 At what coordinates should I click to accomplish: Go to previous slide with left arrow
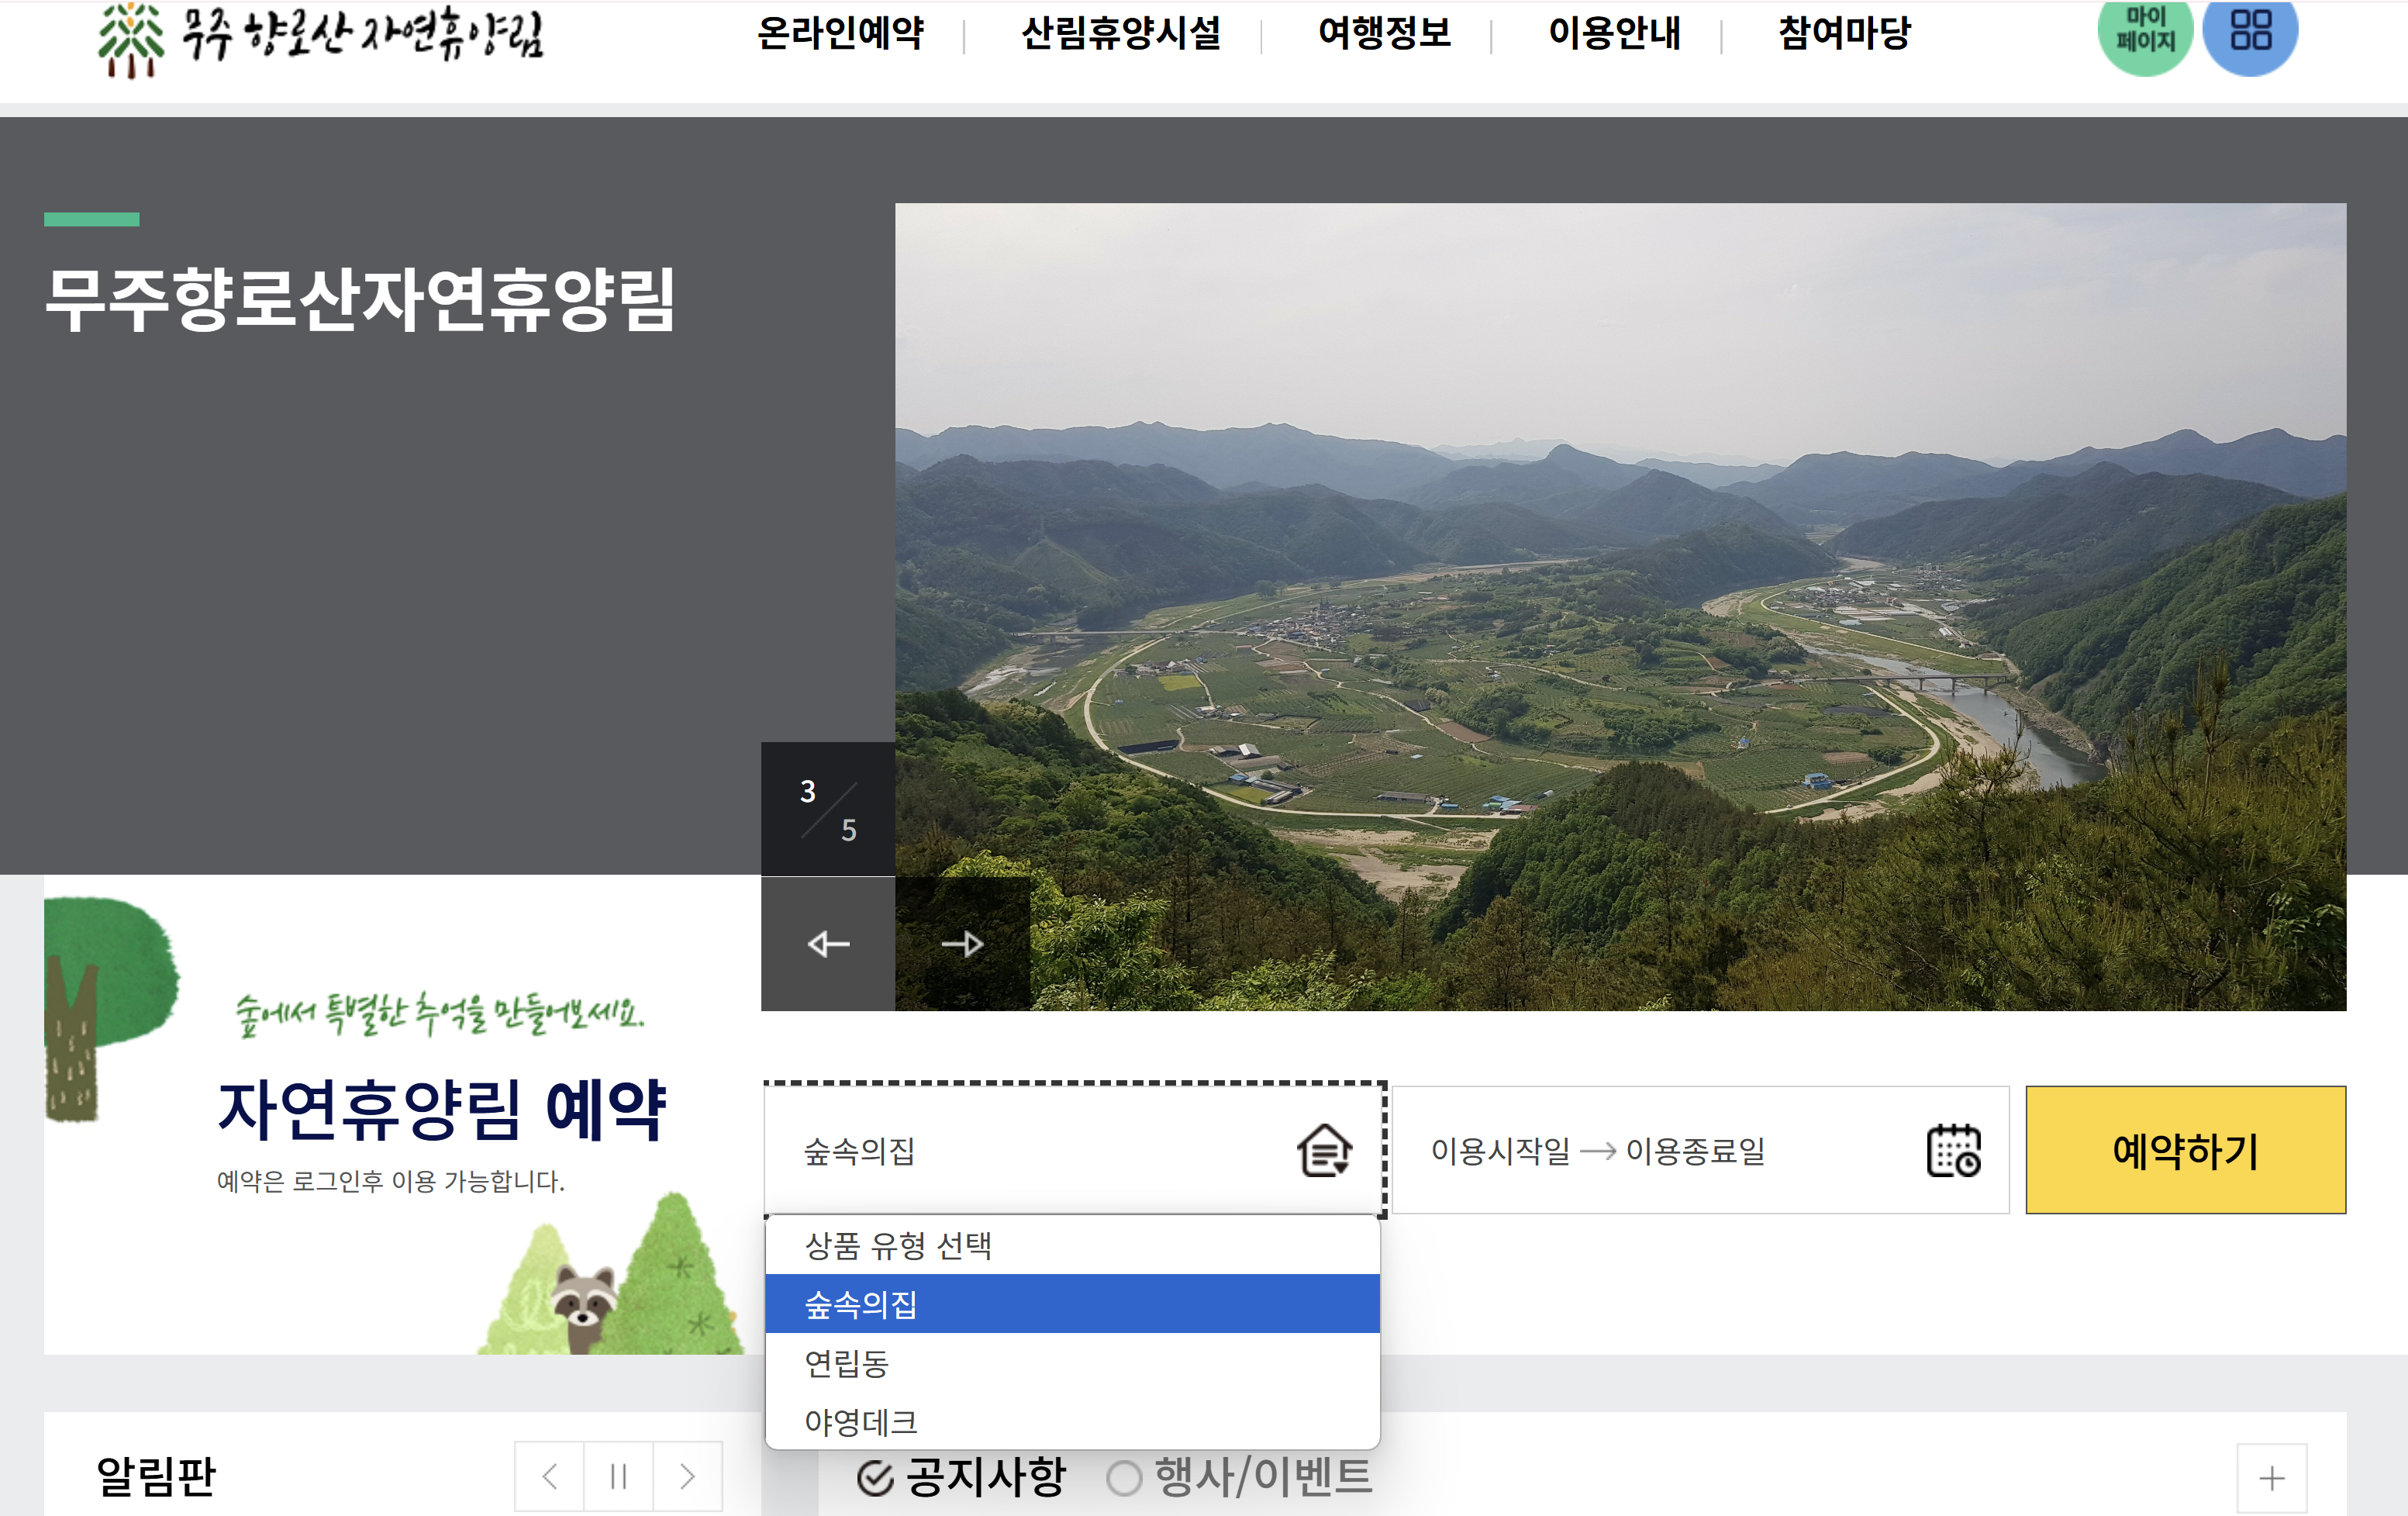pos(828,944)
